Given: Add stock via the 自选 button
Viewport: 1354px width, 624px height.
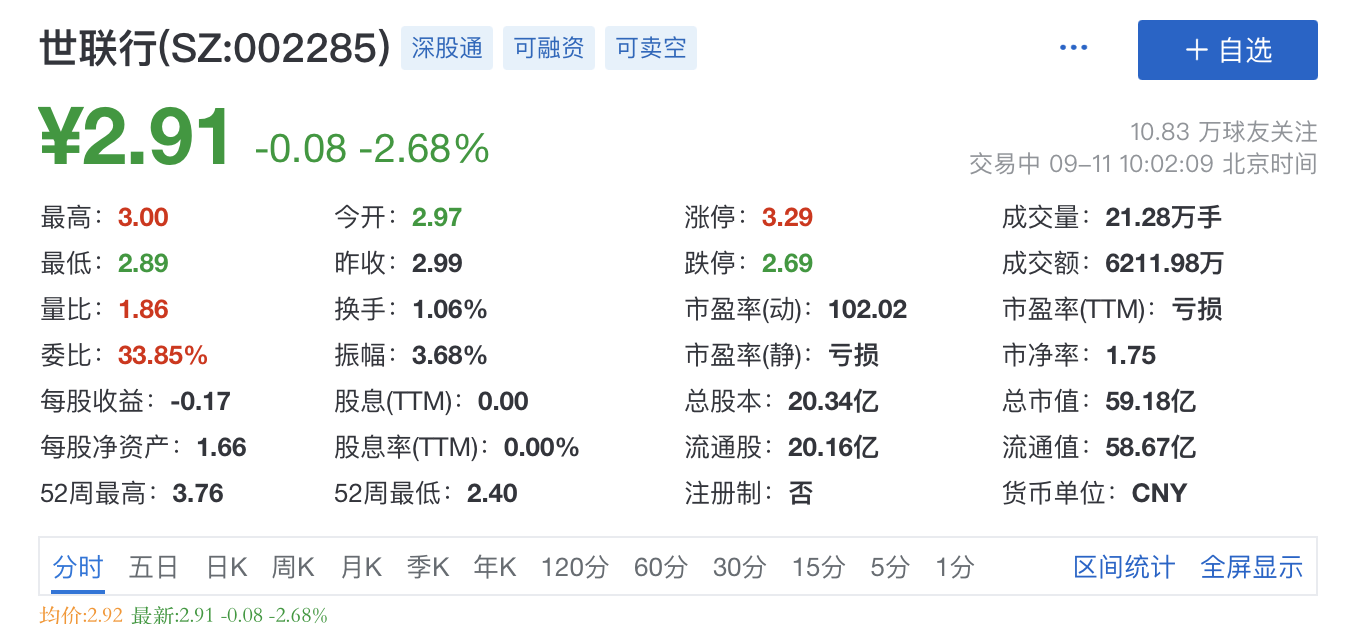Looking at the screenshot, I should (1228, 50).
